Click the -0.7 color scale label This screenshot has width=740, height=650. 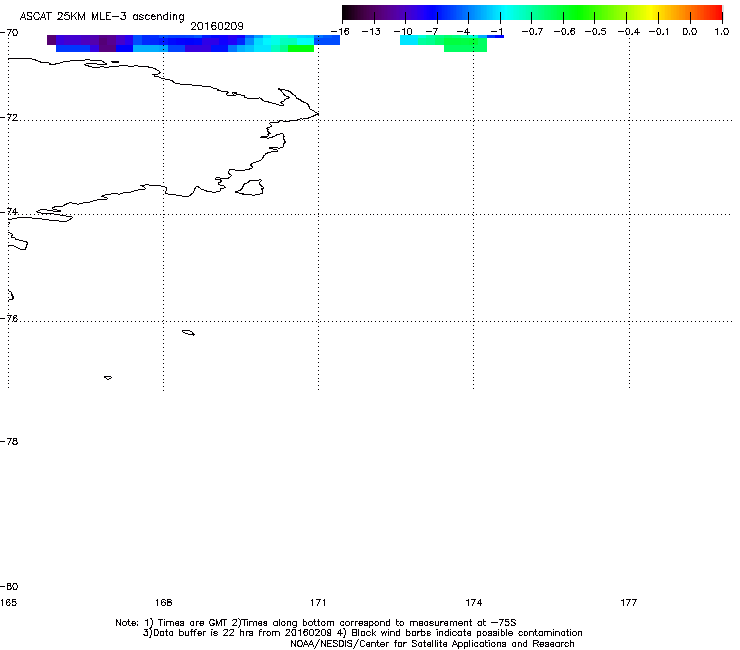pos(532,32)
